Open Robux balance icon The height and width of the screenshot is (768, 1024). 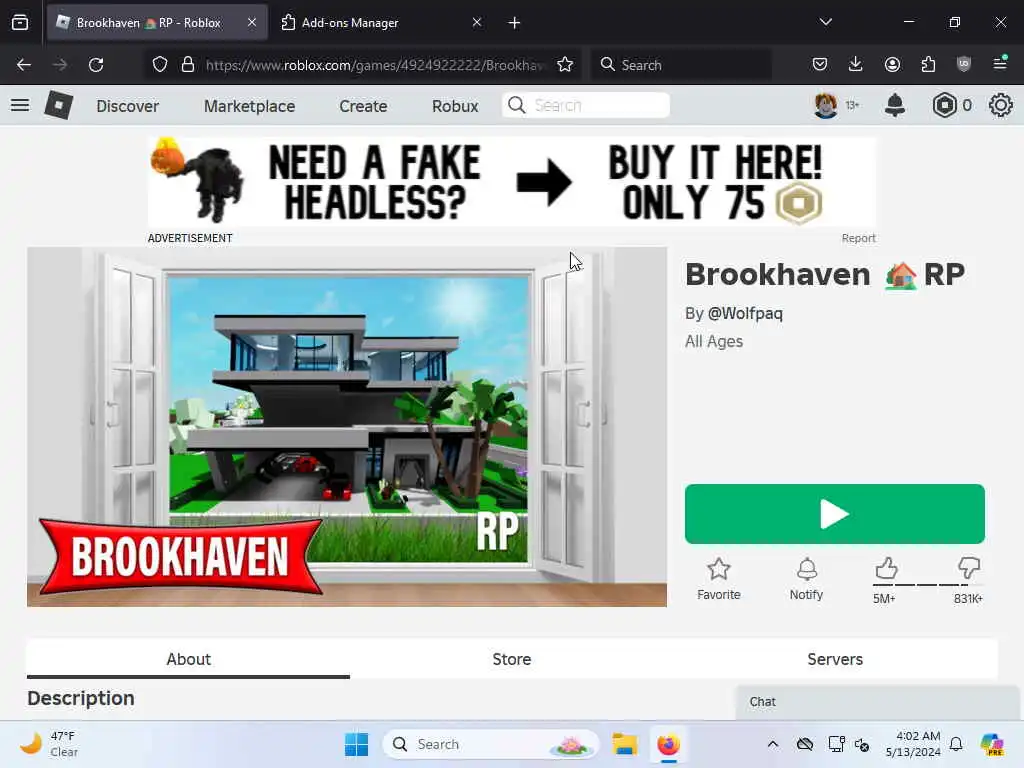pyautogui.click(x=944, y=105)
